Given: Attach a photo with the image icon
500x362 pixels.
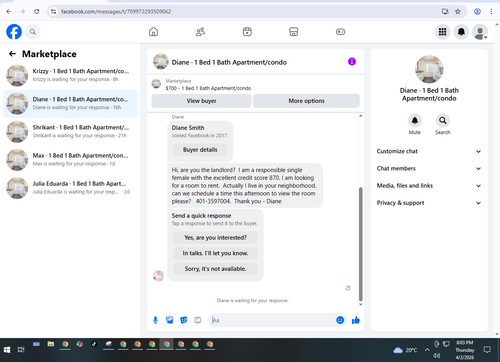Looking at the screenshot, I should coord(170,320).
